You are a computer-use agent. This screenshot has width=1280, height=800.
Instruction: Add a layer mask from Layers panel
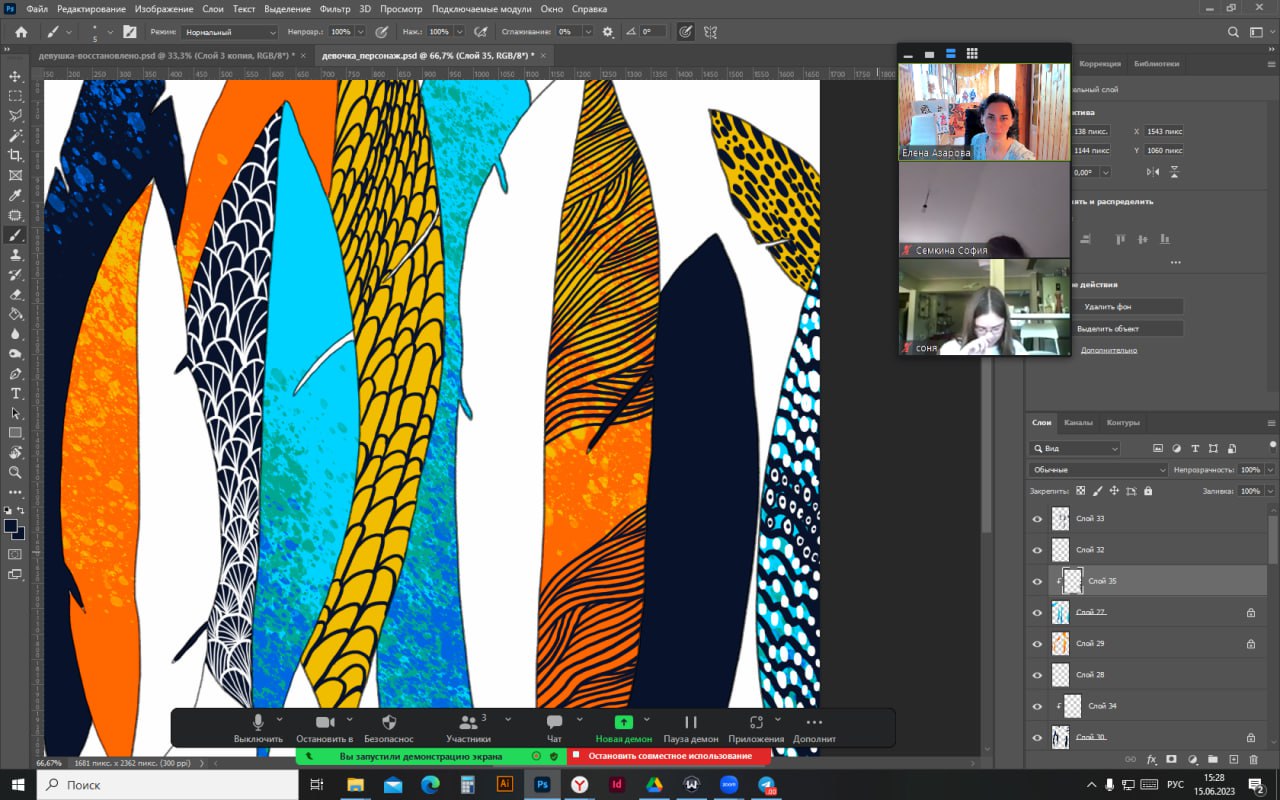[x=1171, y=760]
